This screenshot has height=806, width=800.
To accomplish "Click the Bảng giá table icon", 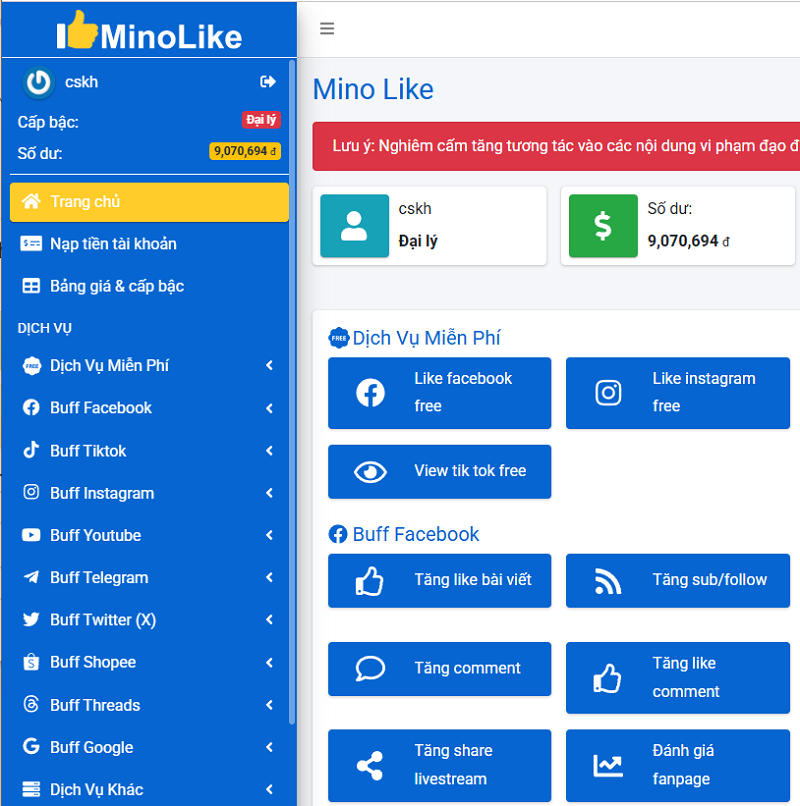I will 31,286.
